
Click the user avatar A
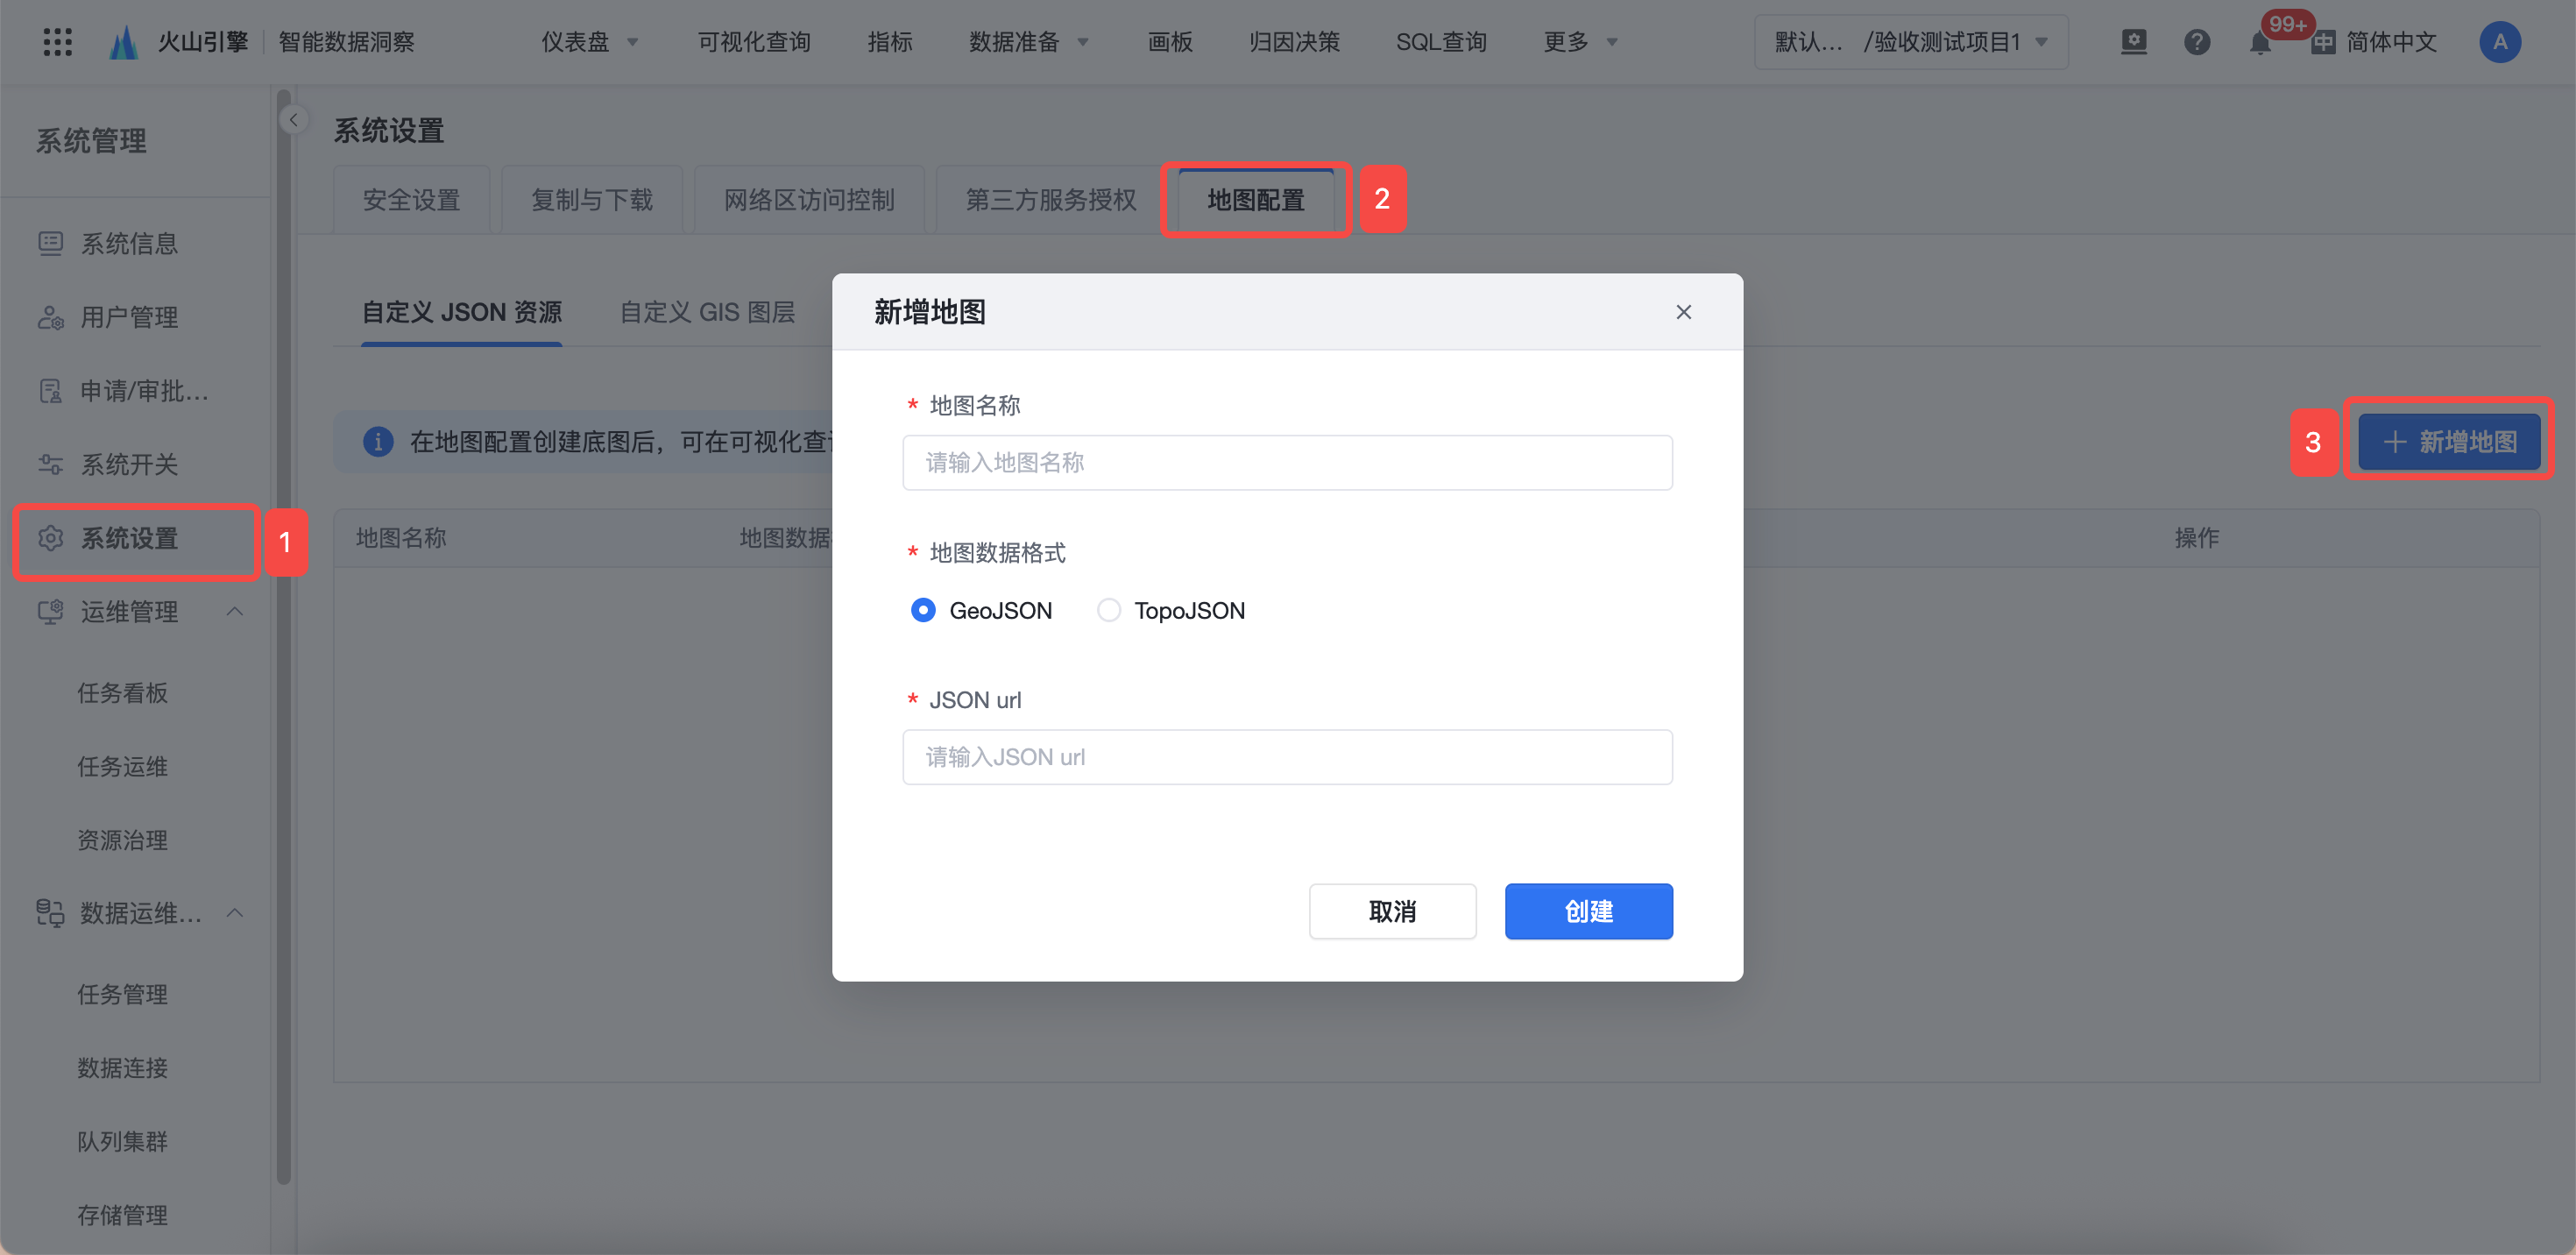tap(2500, 42)
